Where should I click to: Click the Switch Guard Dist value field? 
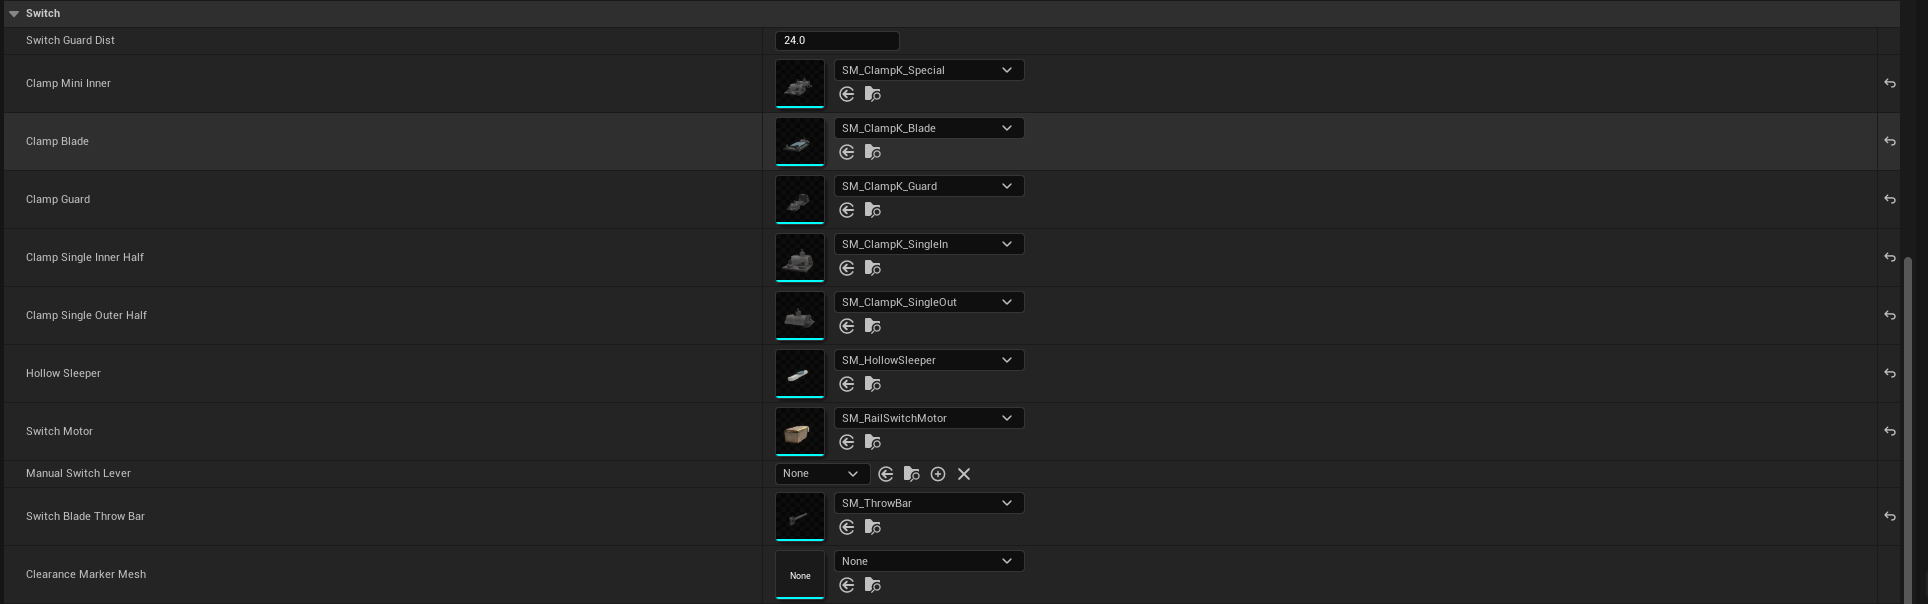836,41
